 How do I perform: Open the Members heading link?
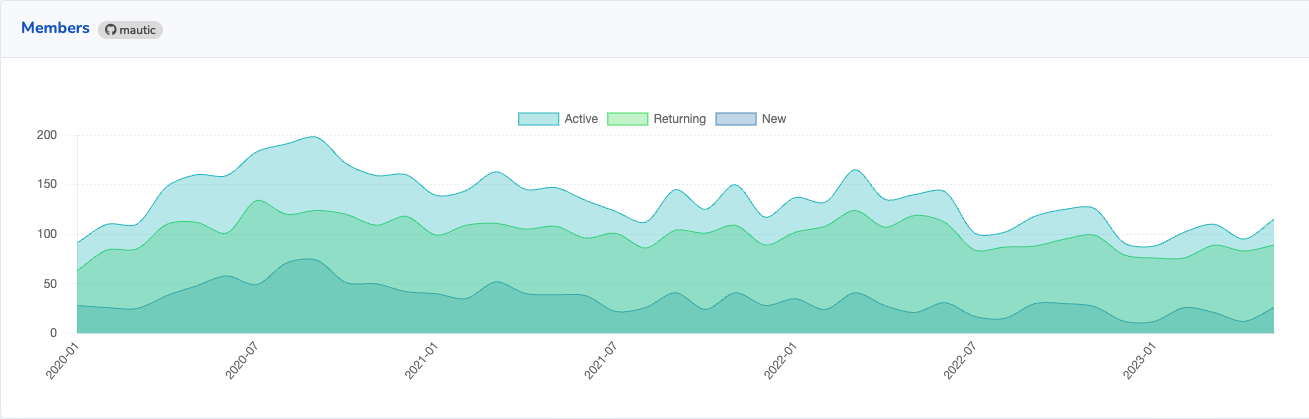coord(55,28)
